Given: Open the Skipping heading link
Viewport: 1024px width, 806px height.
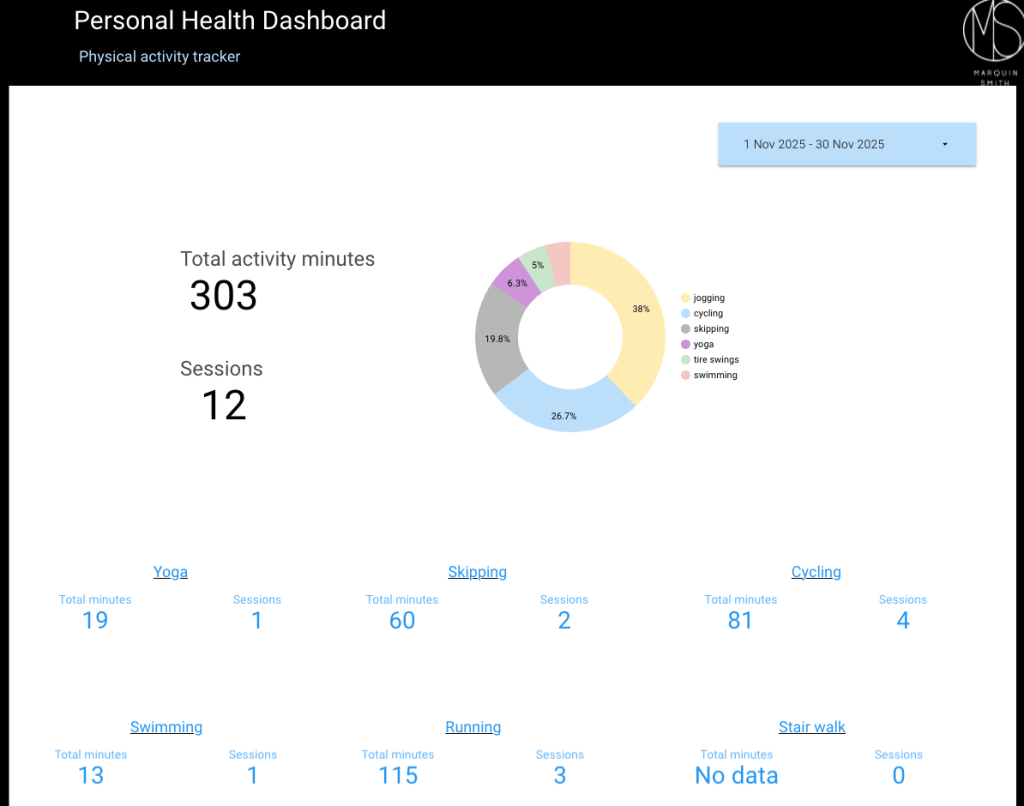Looking at the screenshot, I should (x=477, y=572).
